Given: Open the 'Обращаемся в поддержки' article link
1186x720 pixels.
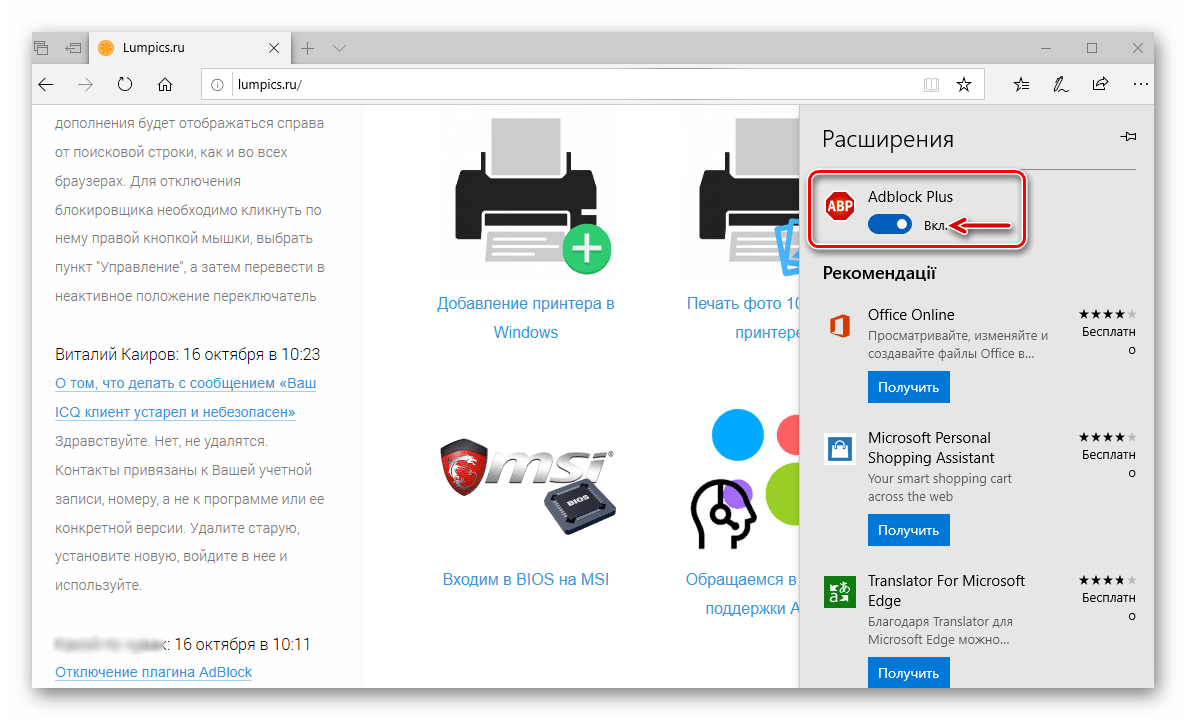Looking at the screenshot, I should click(743, 594).
